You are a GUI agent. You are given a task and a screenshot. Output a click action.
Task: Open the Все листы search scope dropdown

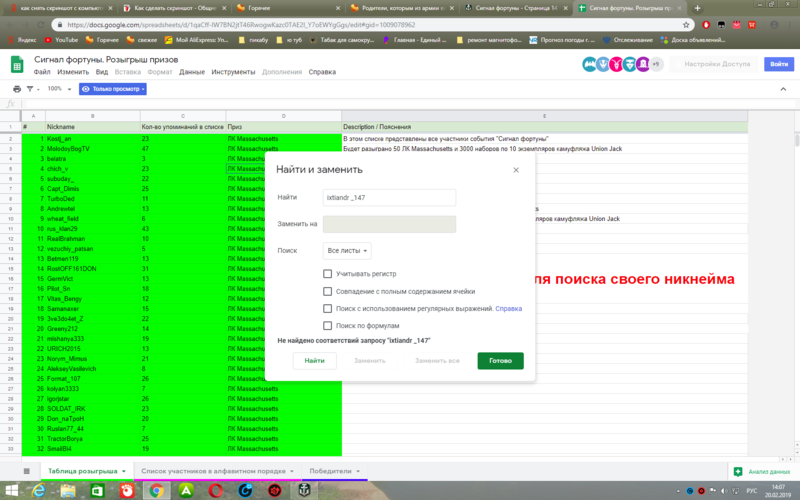(347, 251)
